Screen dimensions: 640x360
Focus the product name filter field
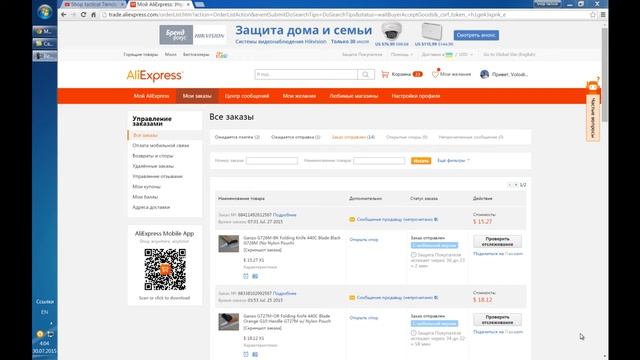coord(379,161)
